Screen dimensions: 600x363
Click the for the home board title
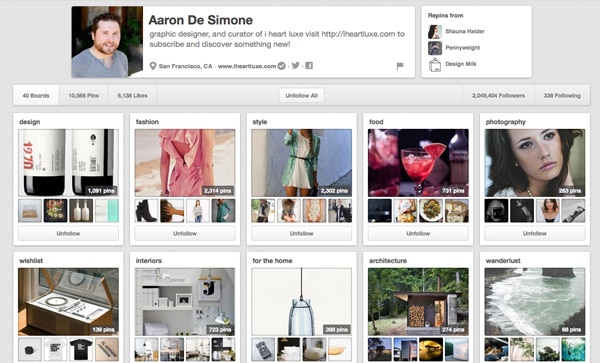[x=272, y=260]
